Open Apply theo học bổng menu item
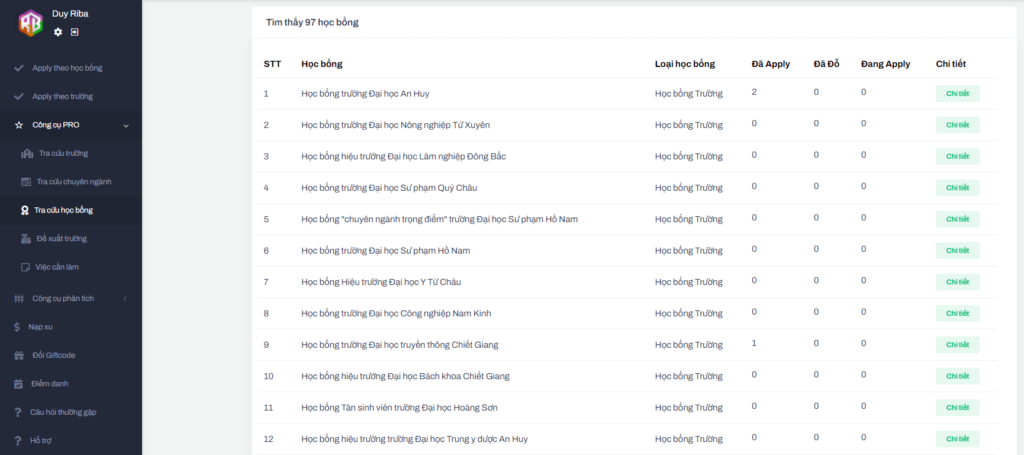The width and height of the screenshot is (1024, 455). 67,68
